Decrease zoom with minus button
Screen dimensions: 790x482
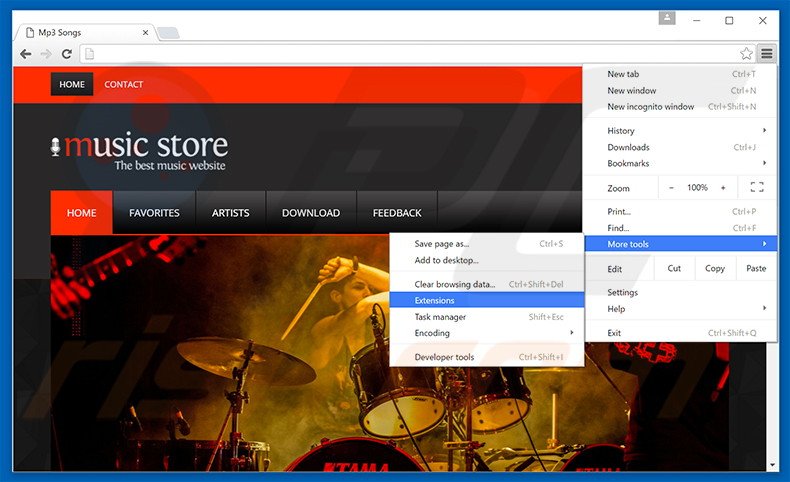pyautogui.click(x=671, y=188)
